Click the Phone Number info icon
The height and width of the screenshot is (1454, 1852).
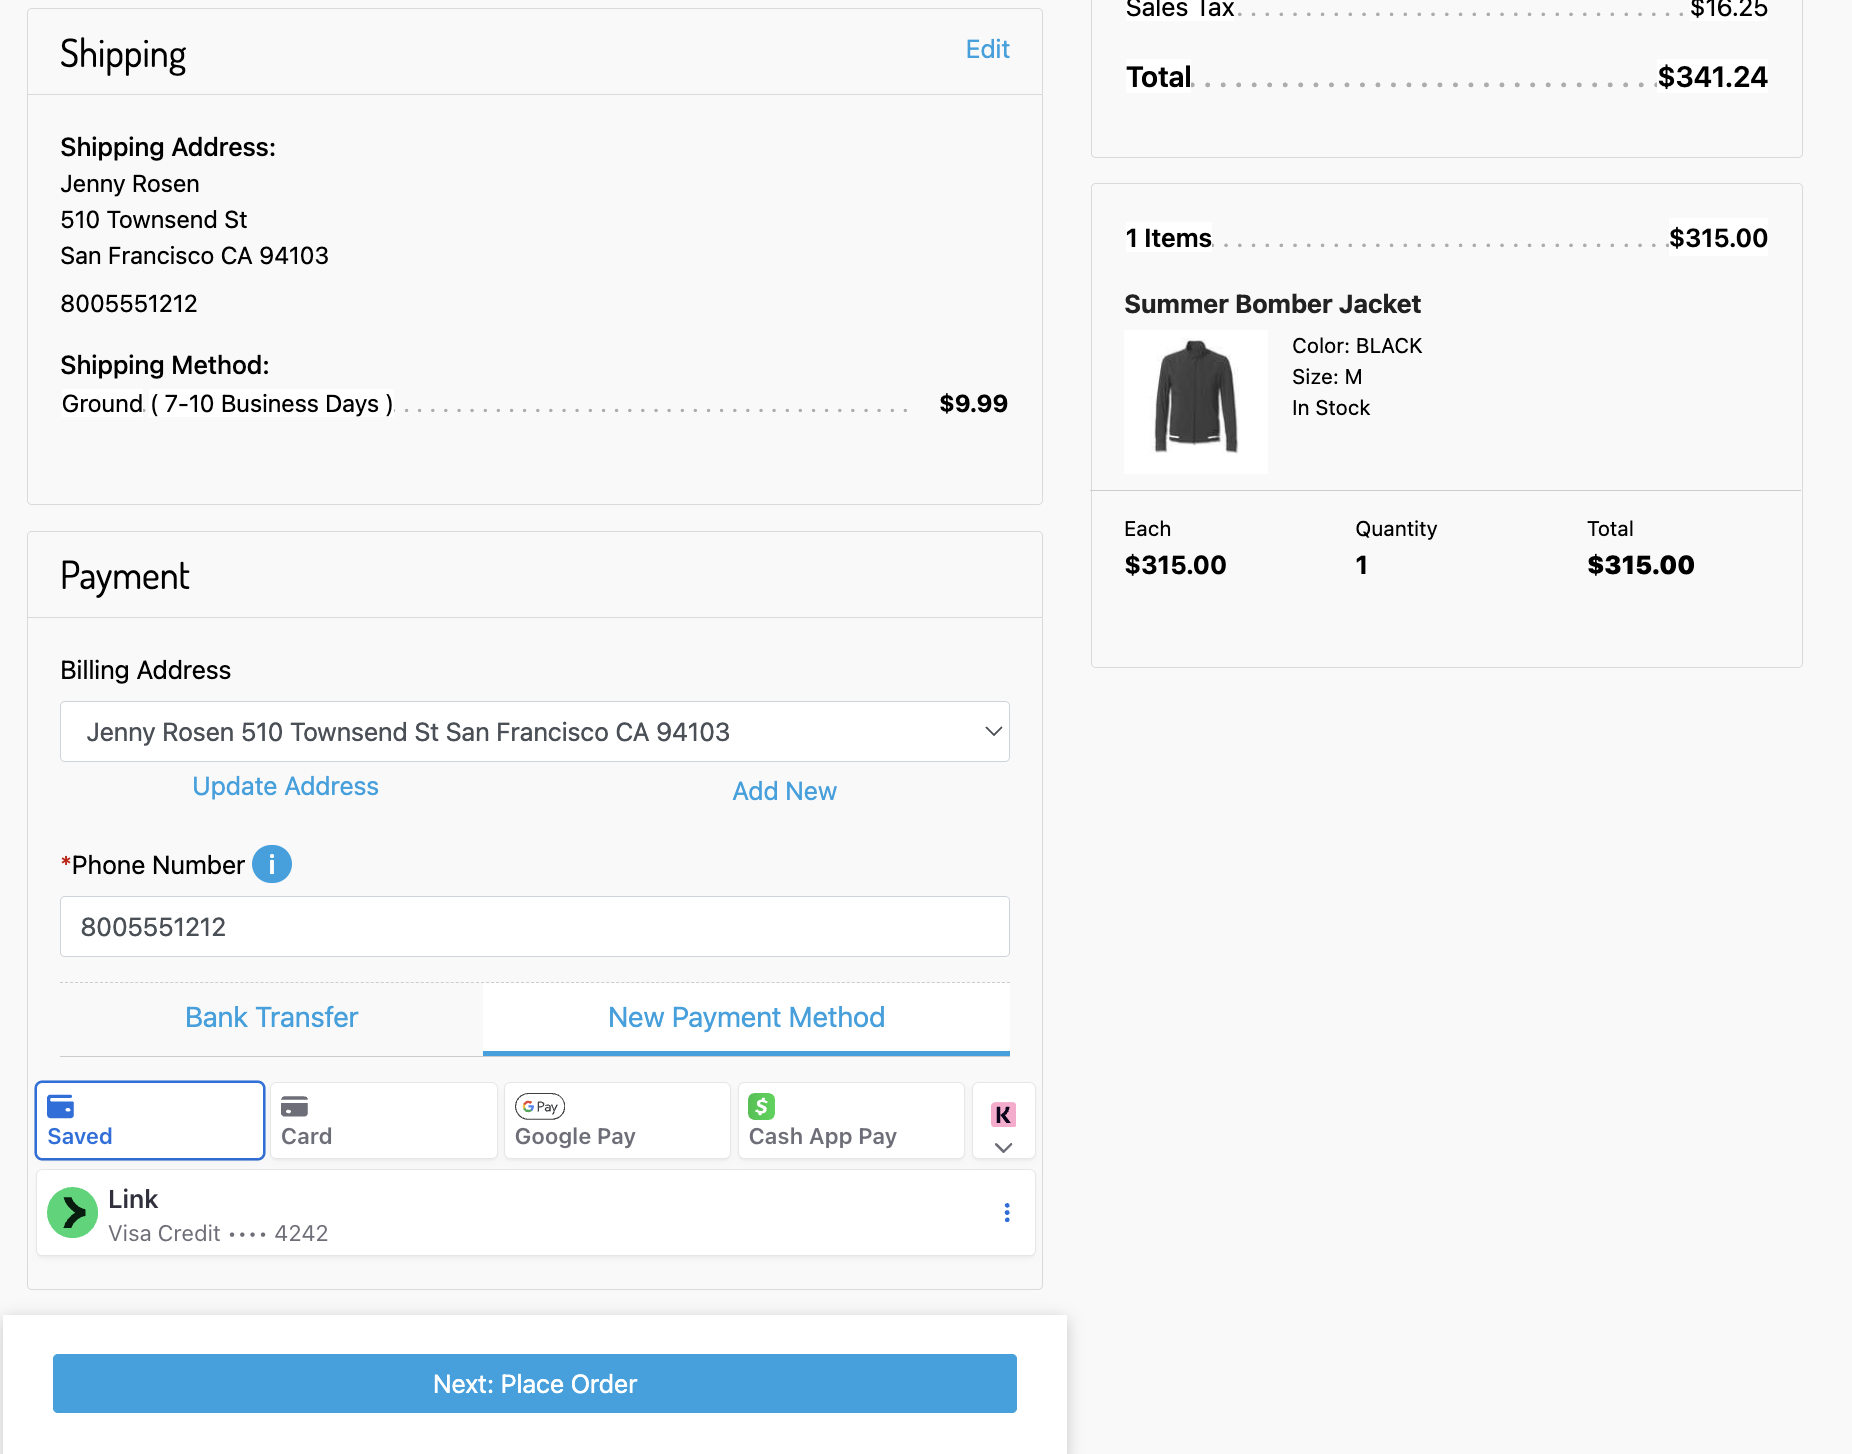(271, 864)
